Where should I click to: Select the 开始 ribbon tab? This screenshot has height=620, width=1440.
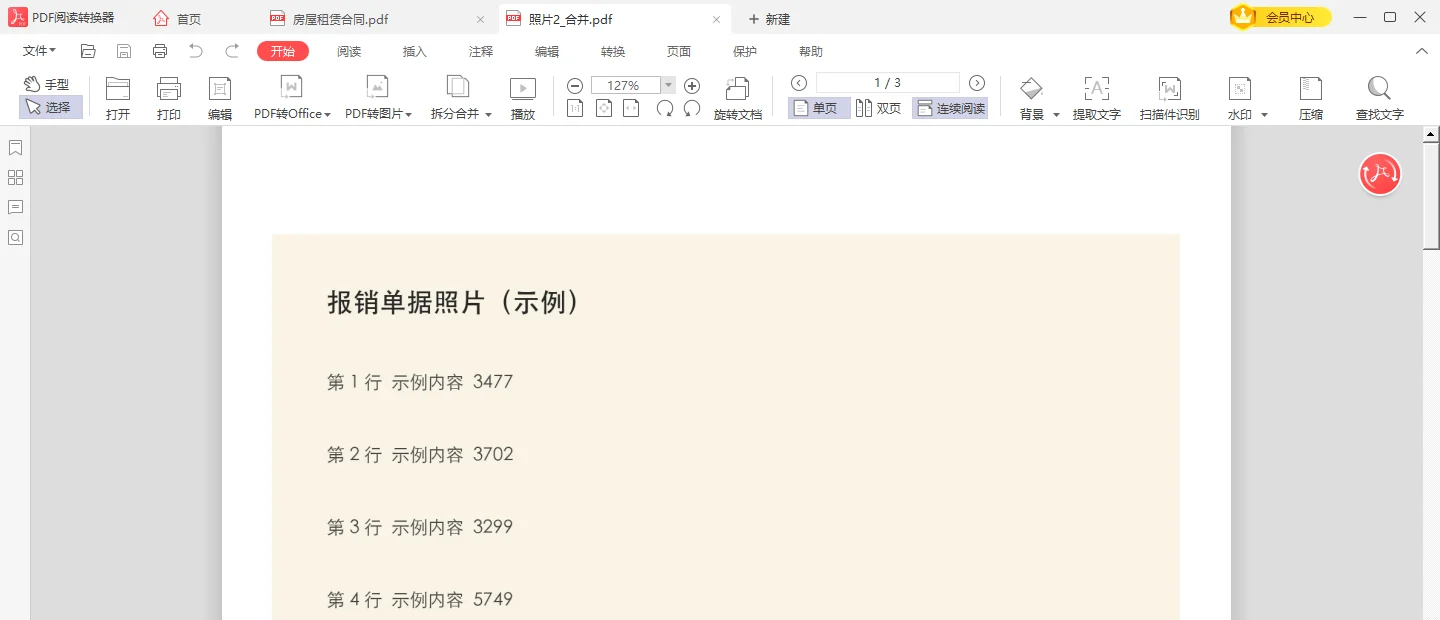coord(283,51)
